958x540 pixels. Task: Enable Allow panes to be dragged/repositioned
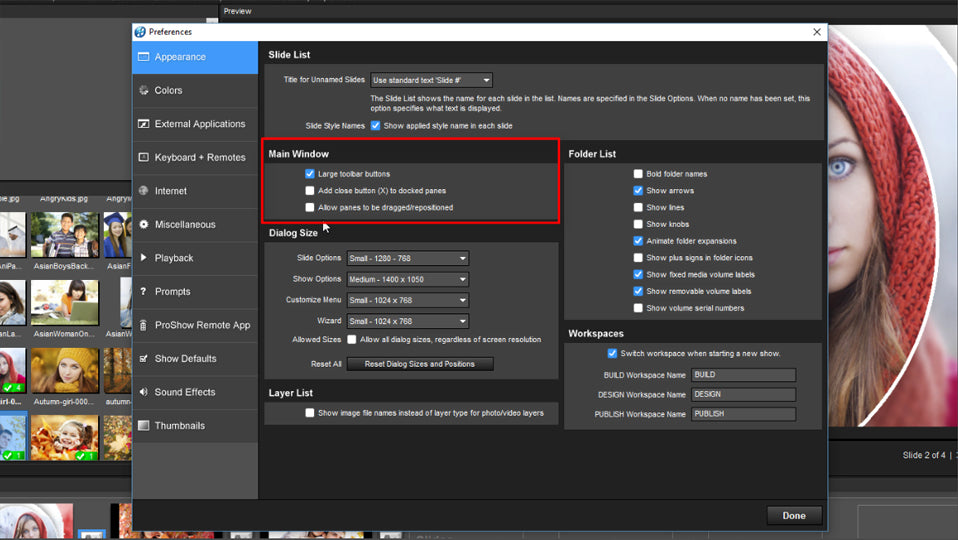pos(310,208)
